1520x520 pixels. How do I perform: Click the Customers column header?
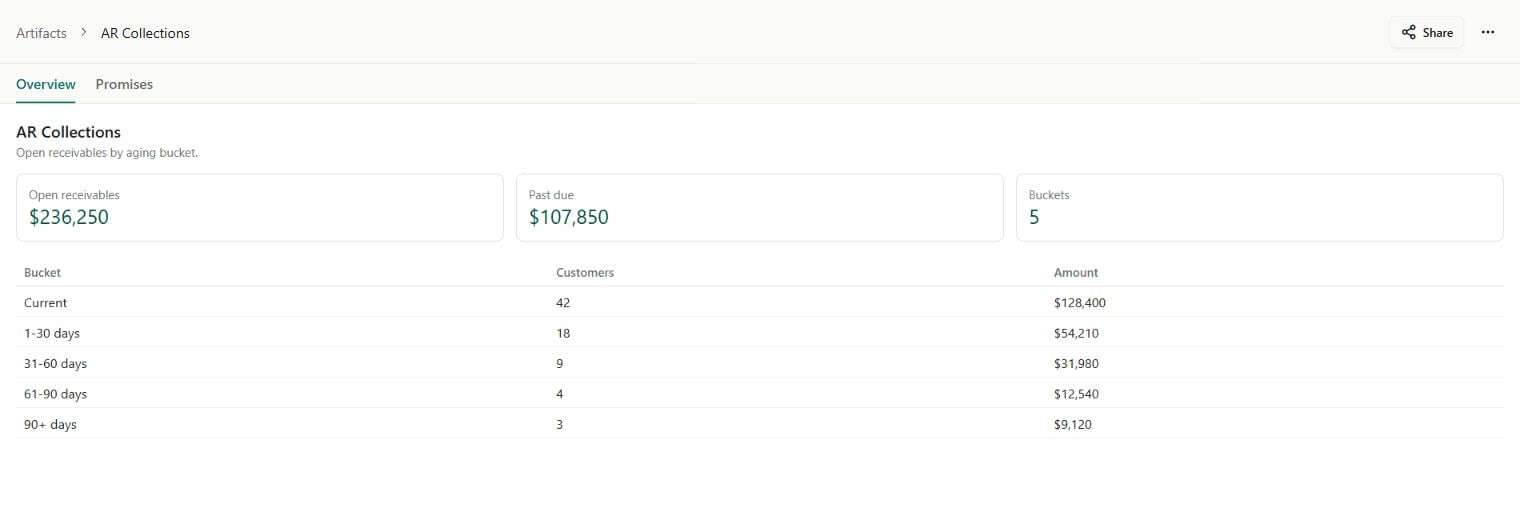(x=585, y=272)
